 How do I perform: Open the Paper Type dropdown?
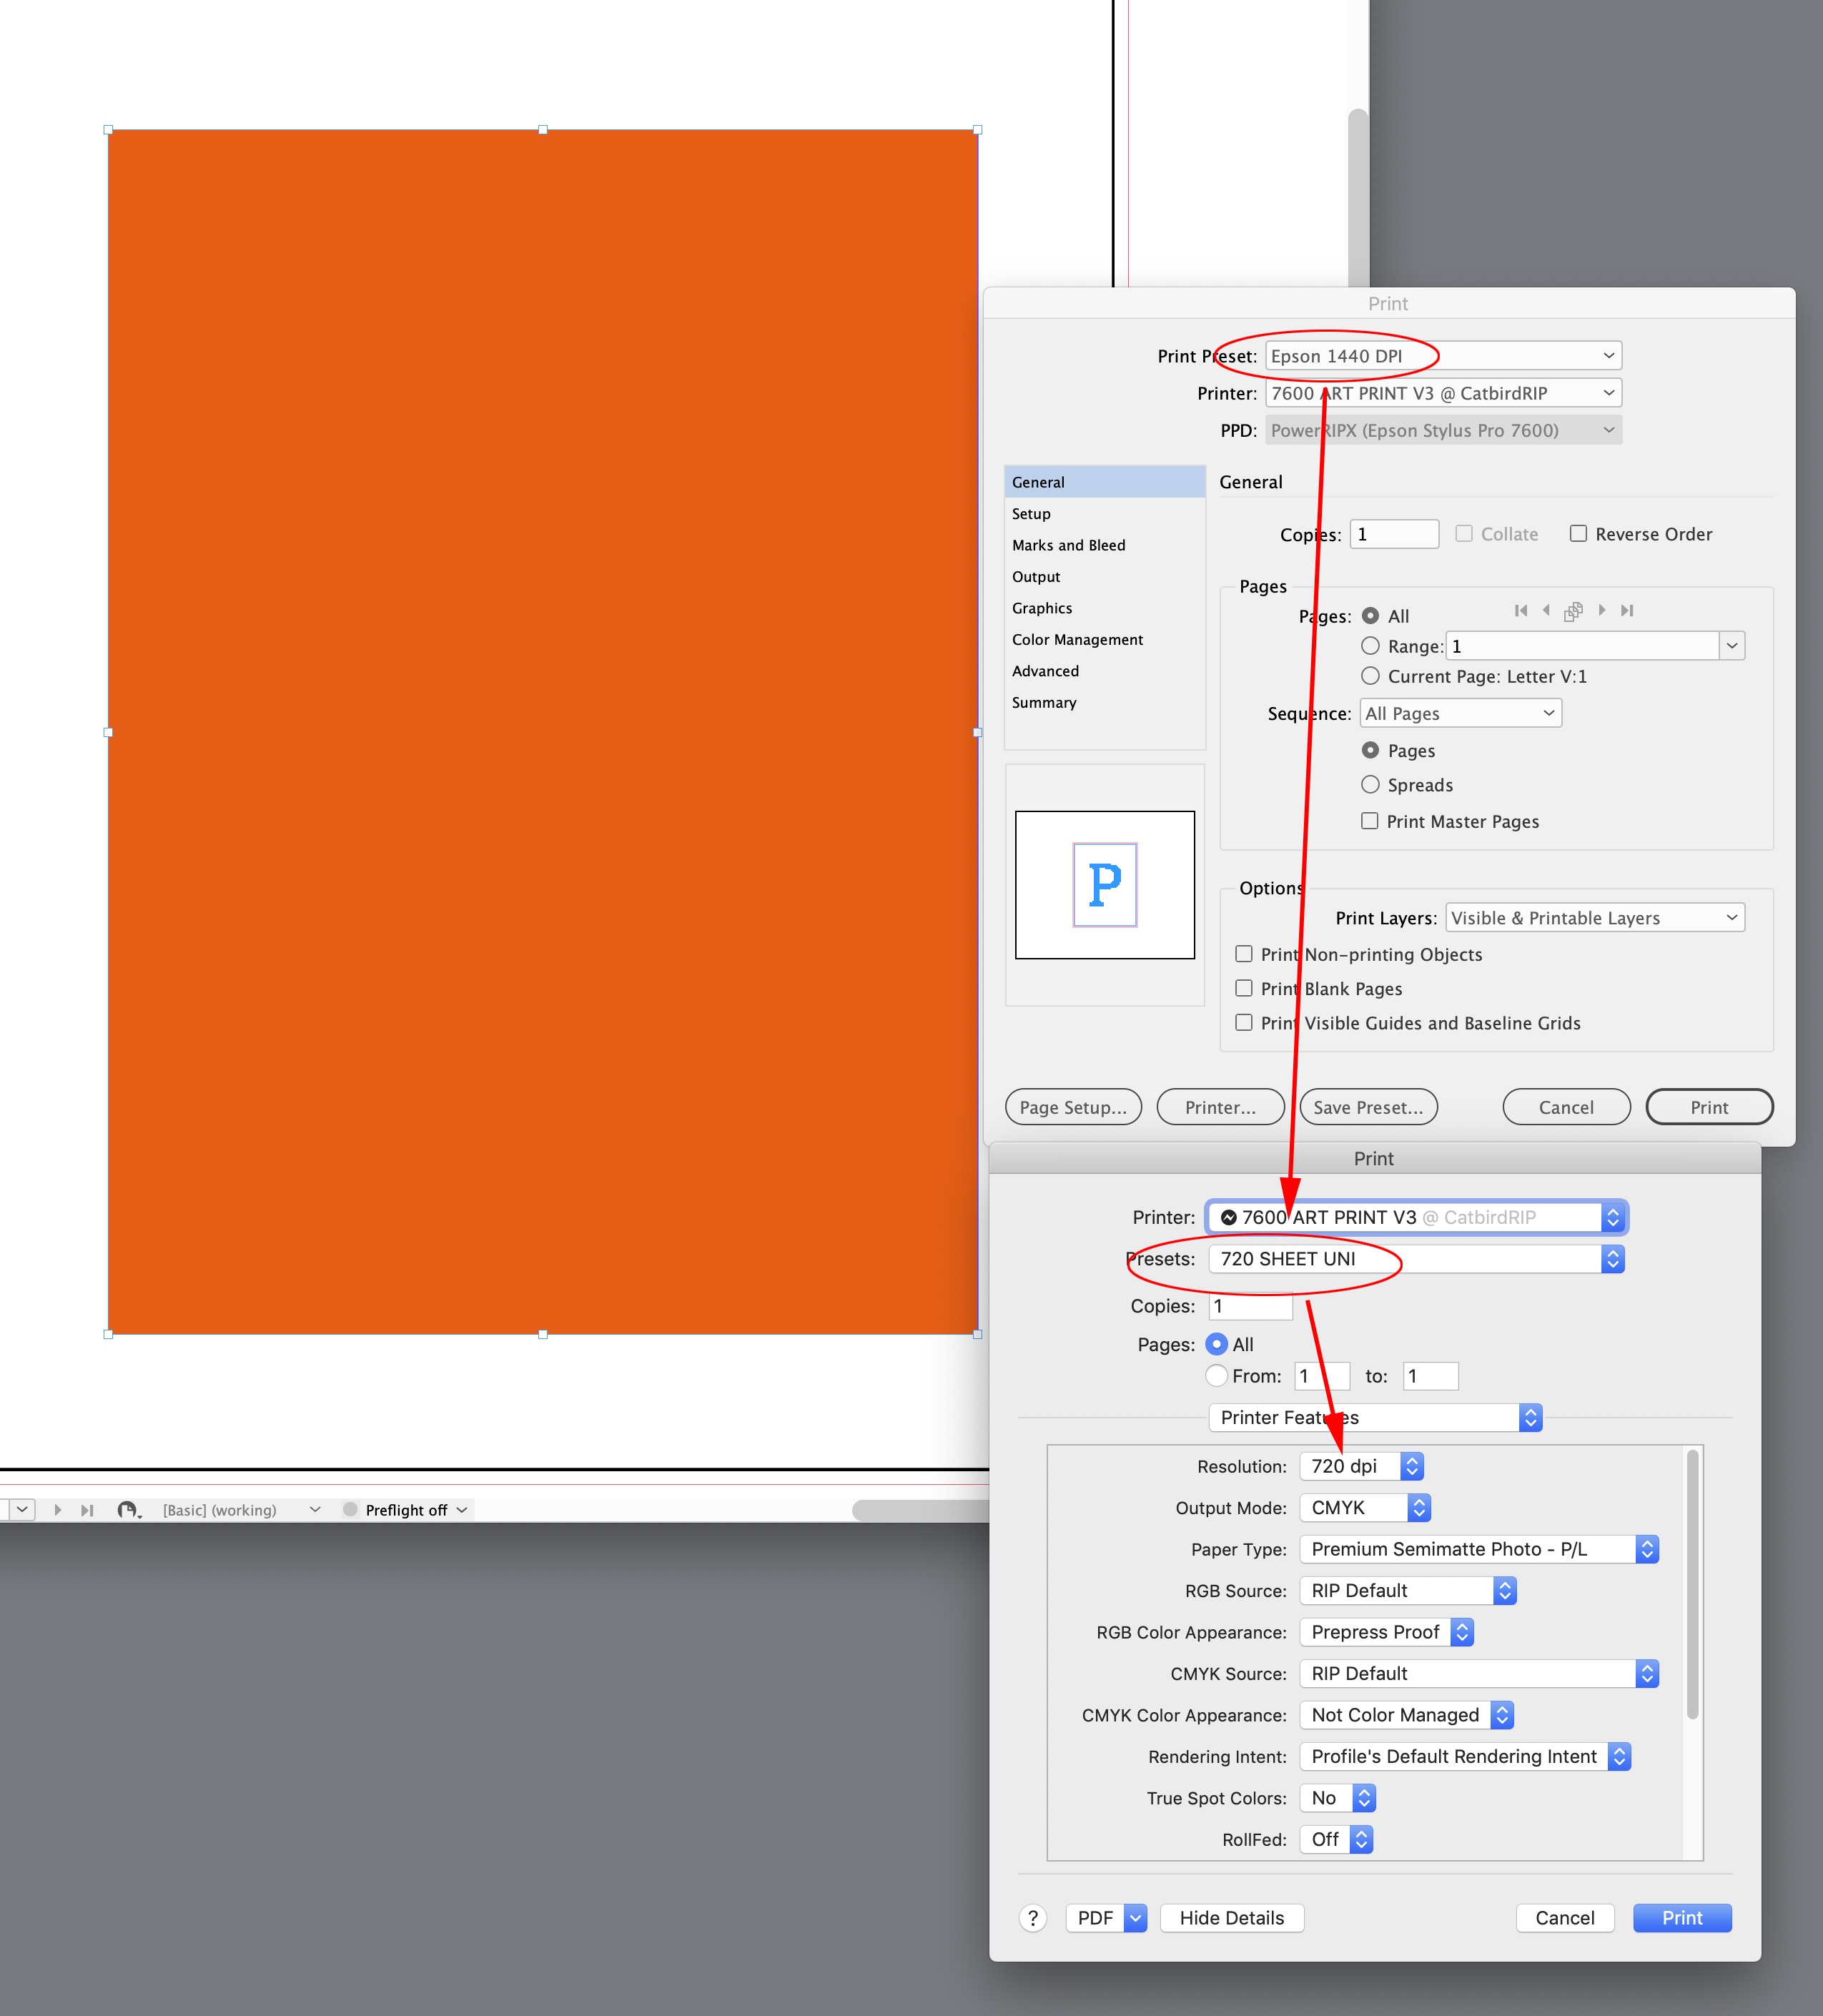click(1479, 1549)
